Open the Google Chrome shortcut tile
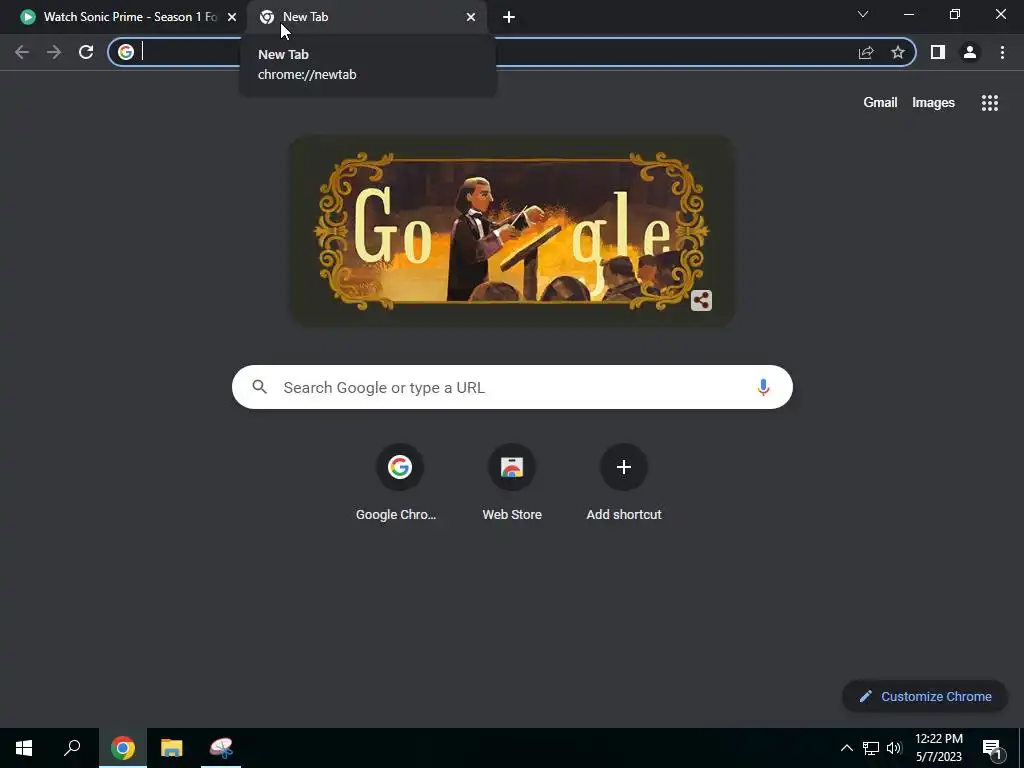This screenshot has height=768, width=1024. 399,483
